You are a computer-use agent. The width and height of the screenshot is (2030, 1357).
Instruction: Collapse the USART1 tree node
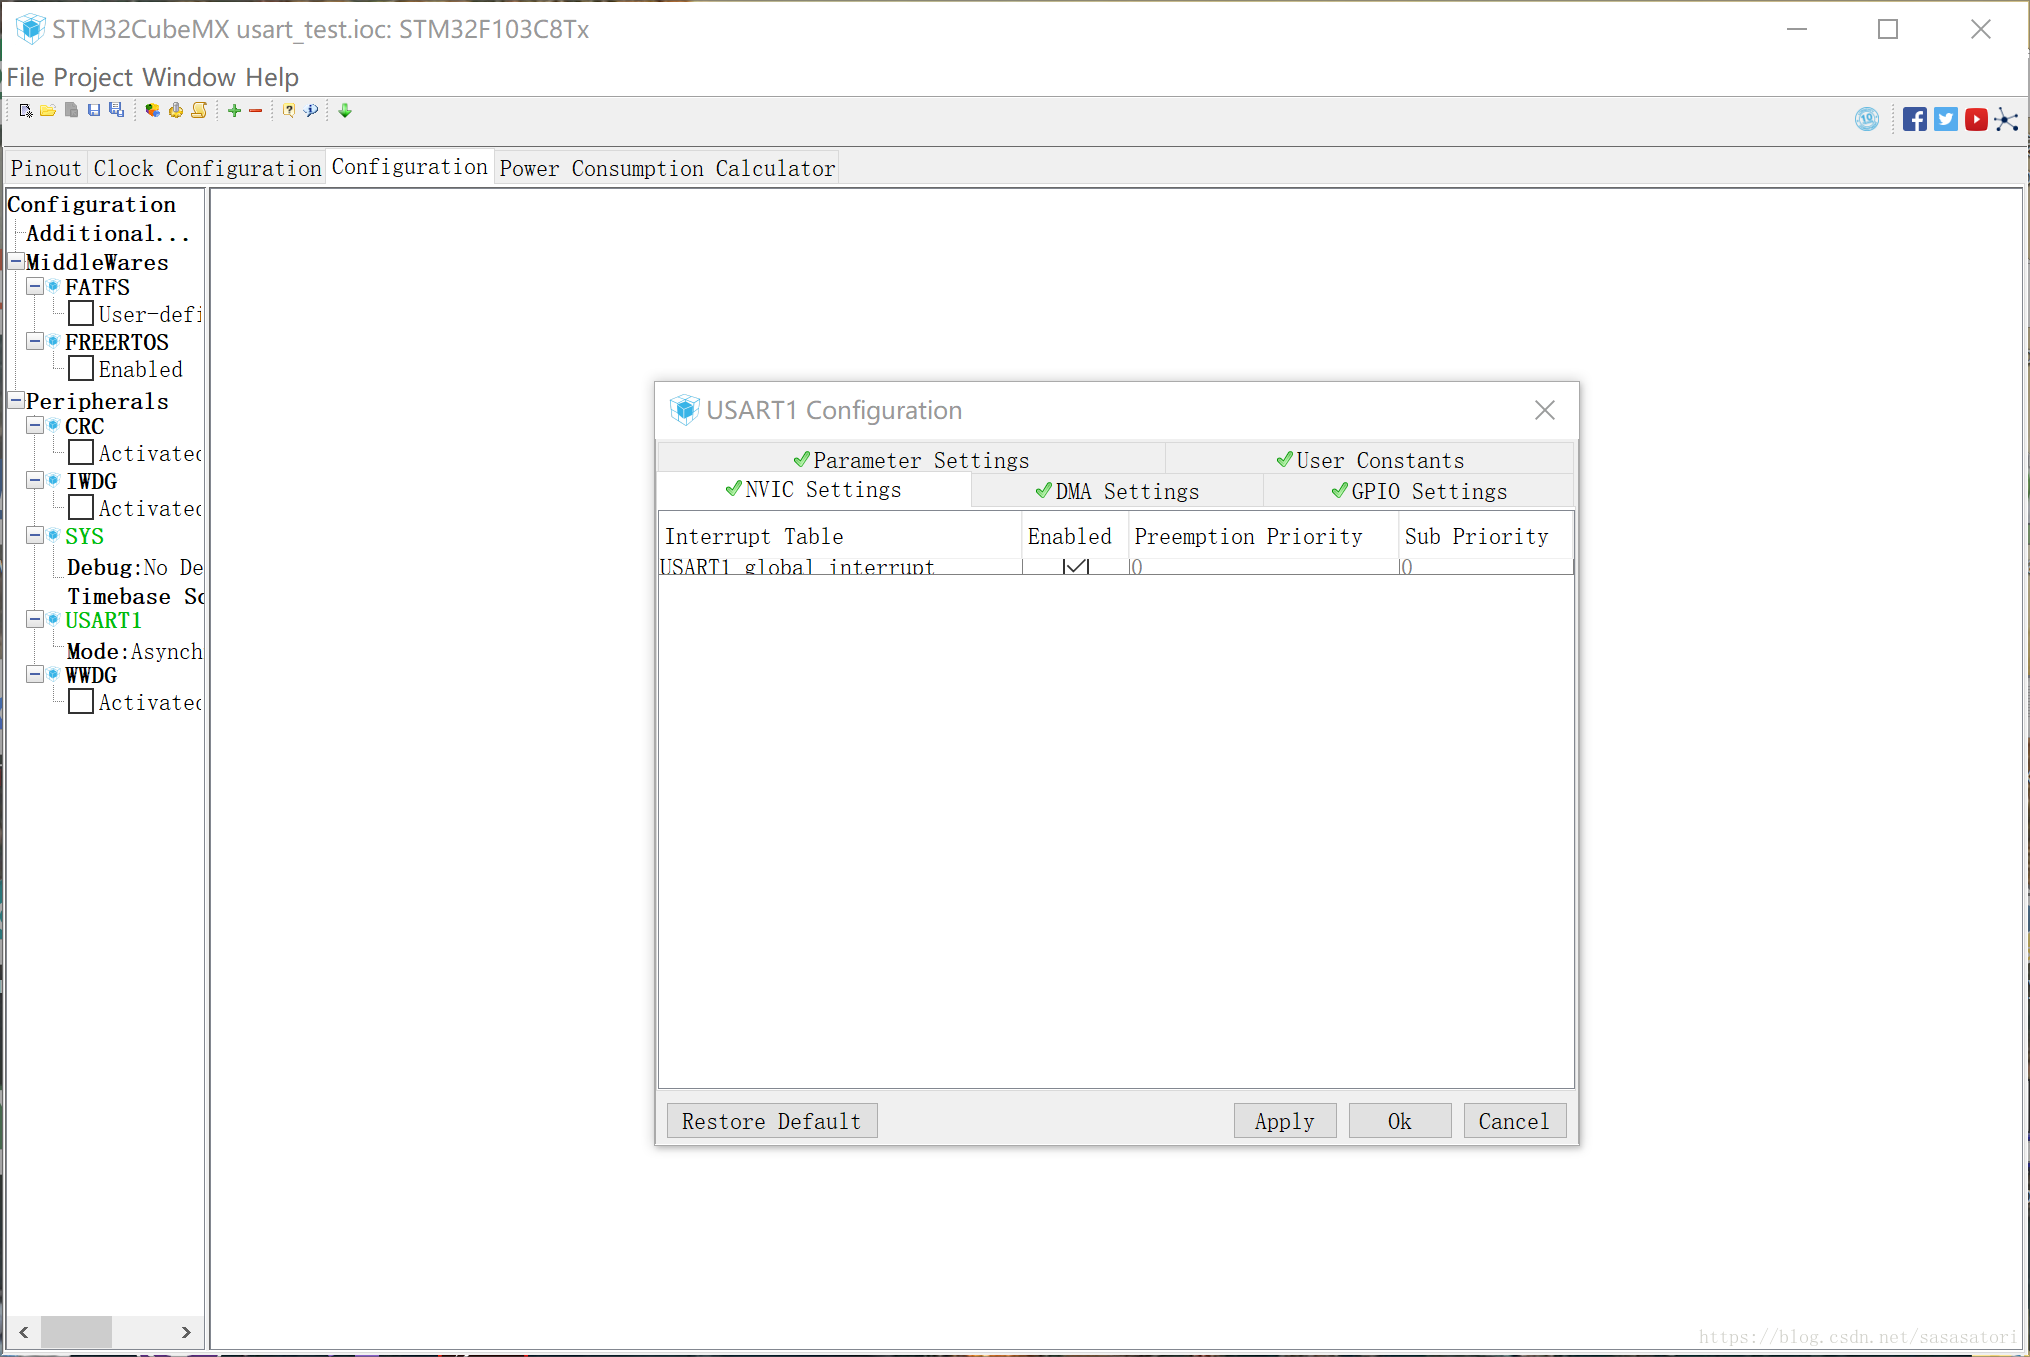pyautogui.click(x=35, y=620)
